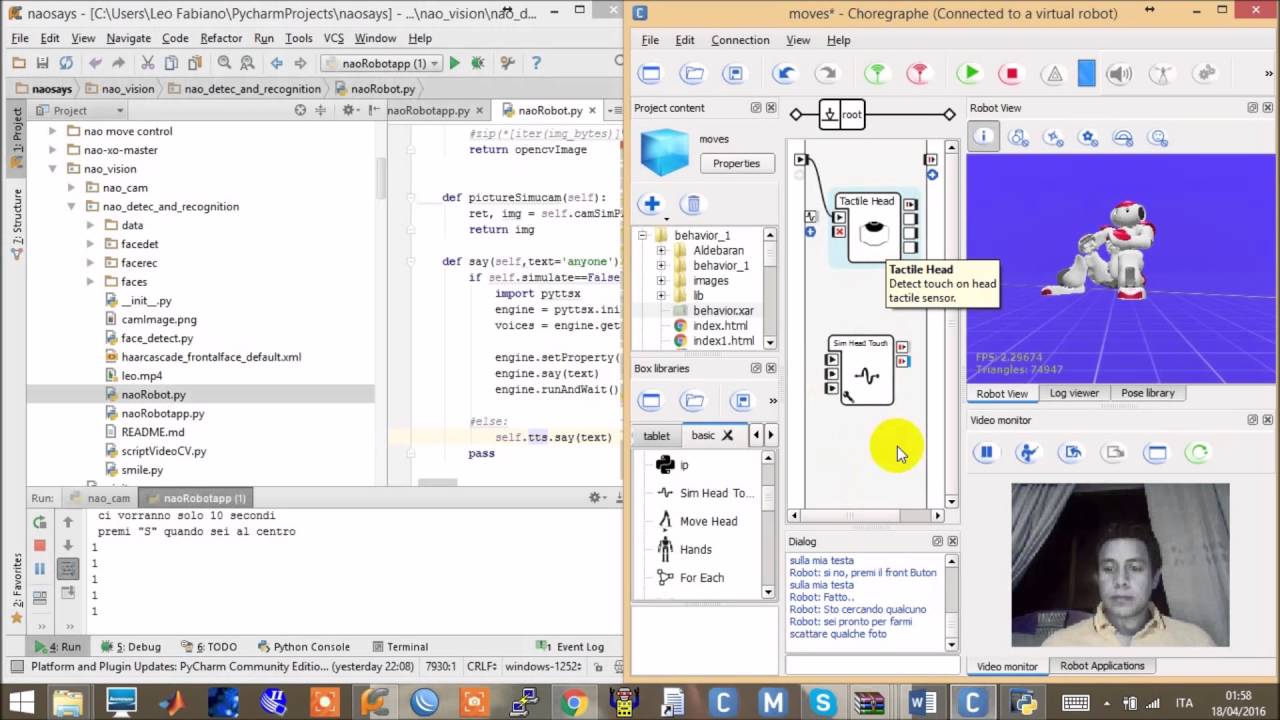The height and width of the screenshot is (720, 1280).
Task: Click the green Rerun icon in PyCharm Run panel
Action: pos(40,521)
